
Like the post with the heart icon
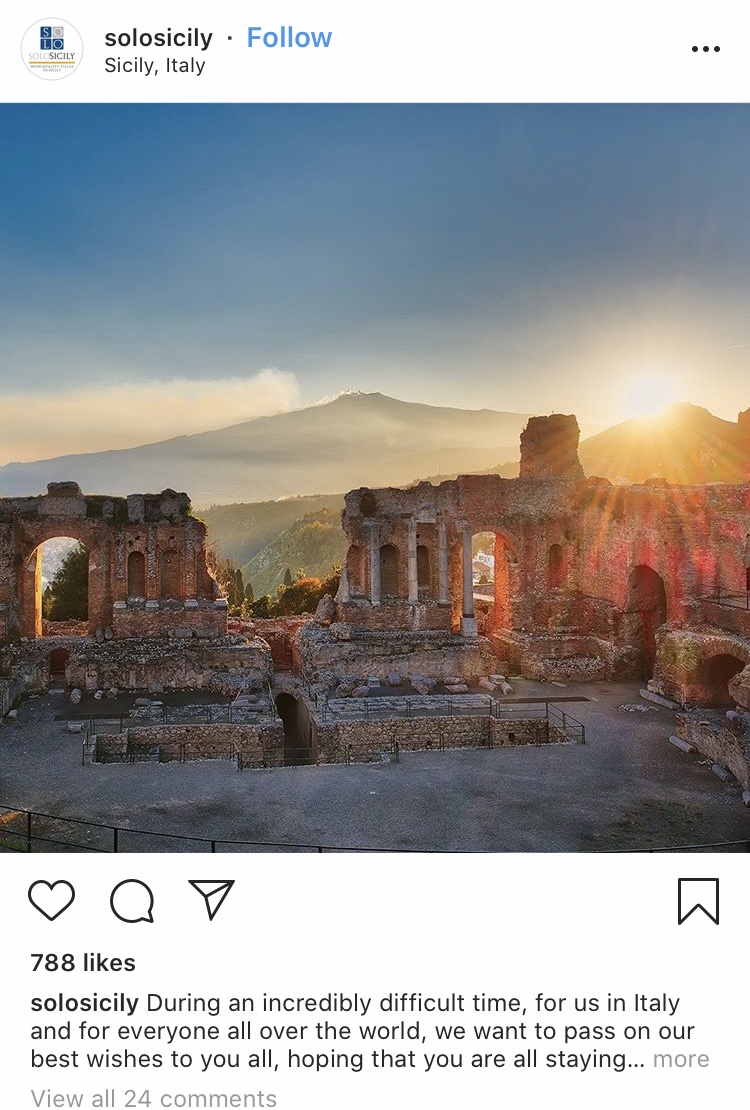click(52, 900)
